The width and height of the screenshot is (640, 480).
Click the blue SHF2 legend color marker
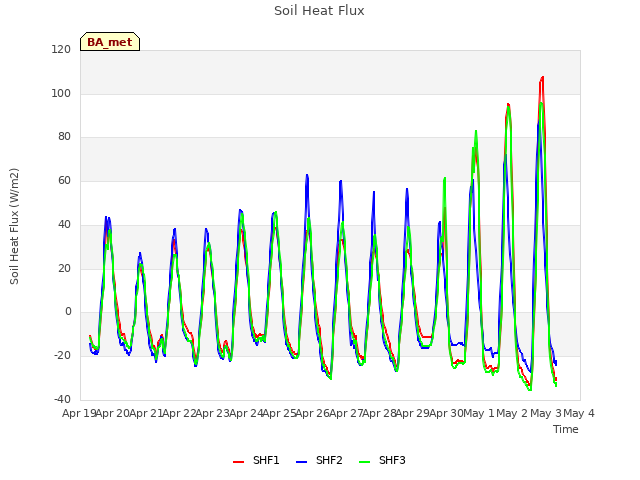click(x=301, y=462)
